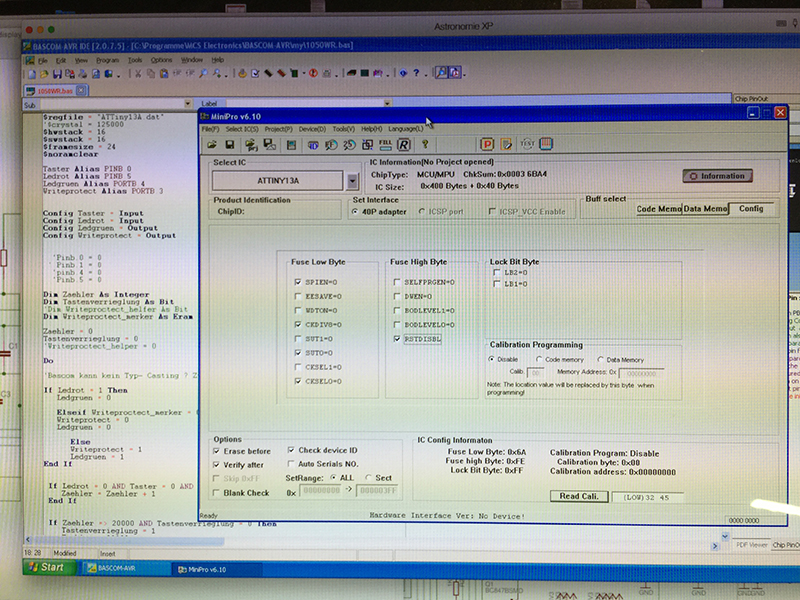Toggle the RSTDISBL fuse checkbox
Screen dimensions: 800x600
tap(397, 339)
